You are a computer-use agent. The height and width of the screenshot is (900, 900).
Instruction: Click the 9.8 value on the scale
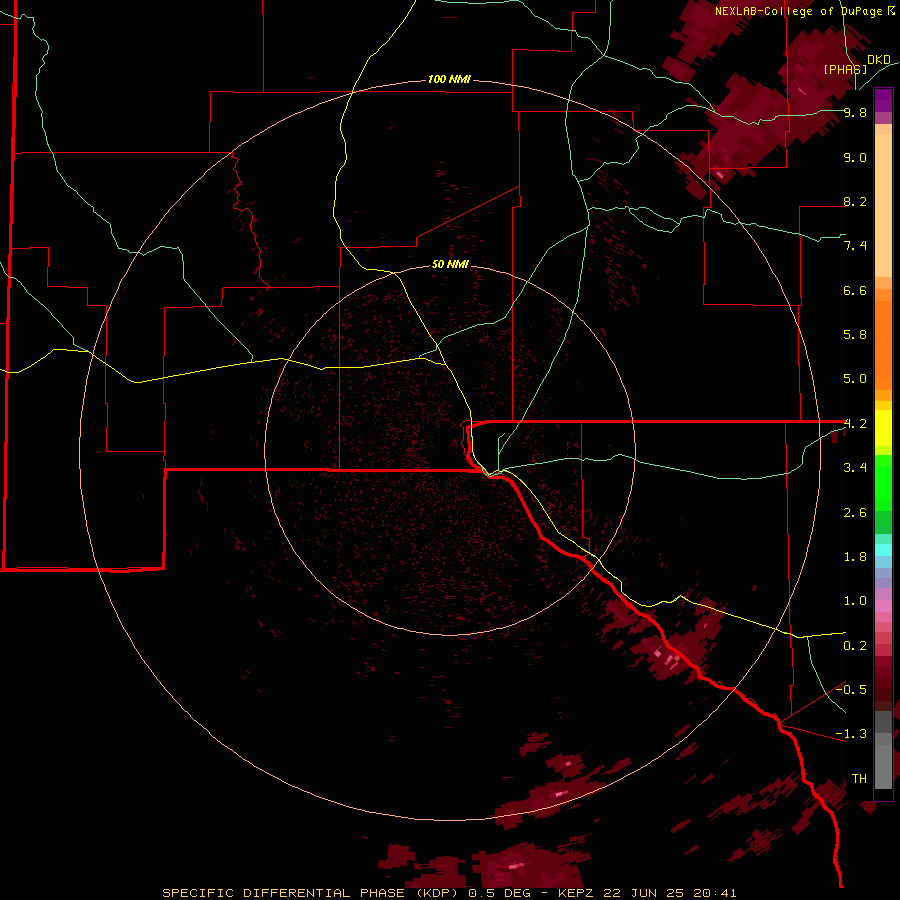pyautogui.click(x=855, y=112)
